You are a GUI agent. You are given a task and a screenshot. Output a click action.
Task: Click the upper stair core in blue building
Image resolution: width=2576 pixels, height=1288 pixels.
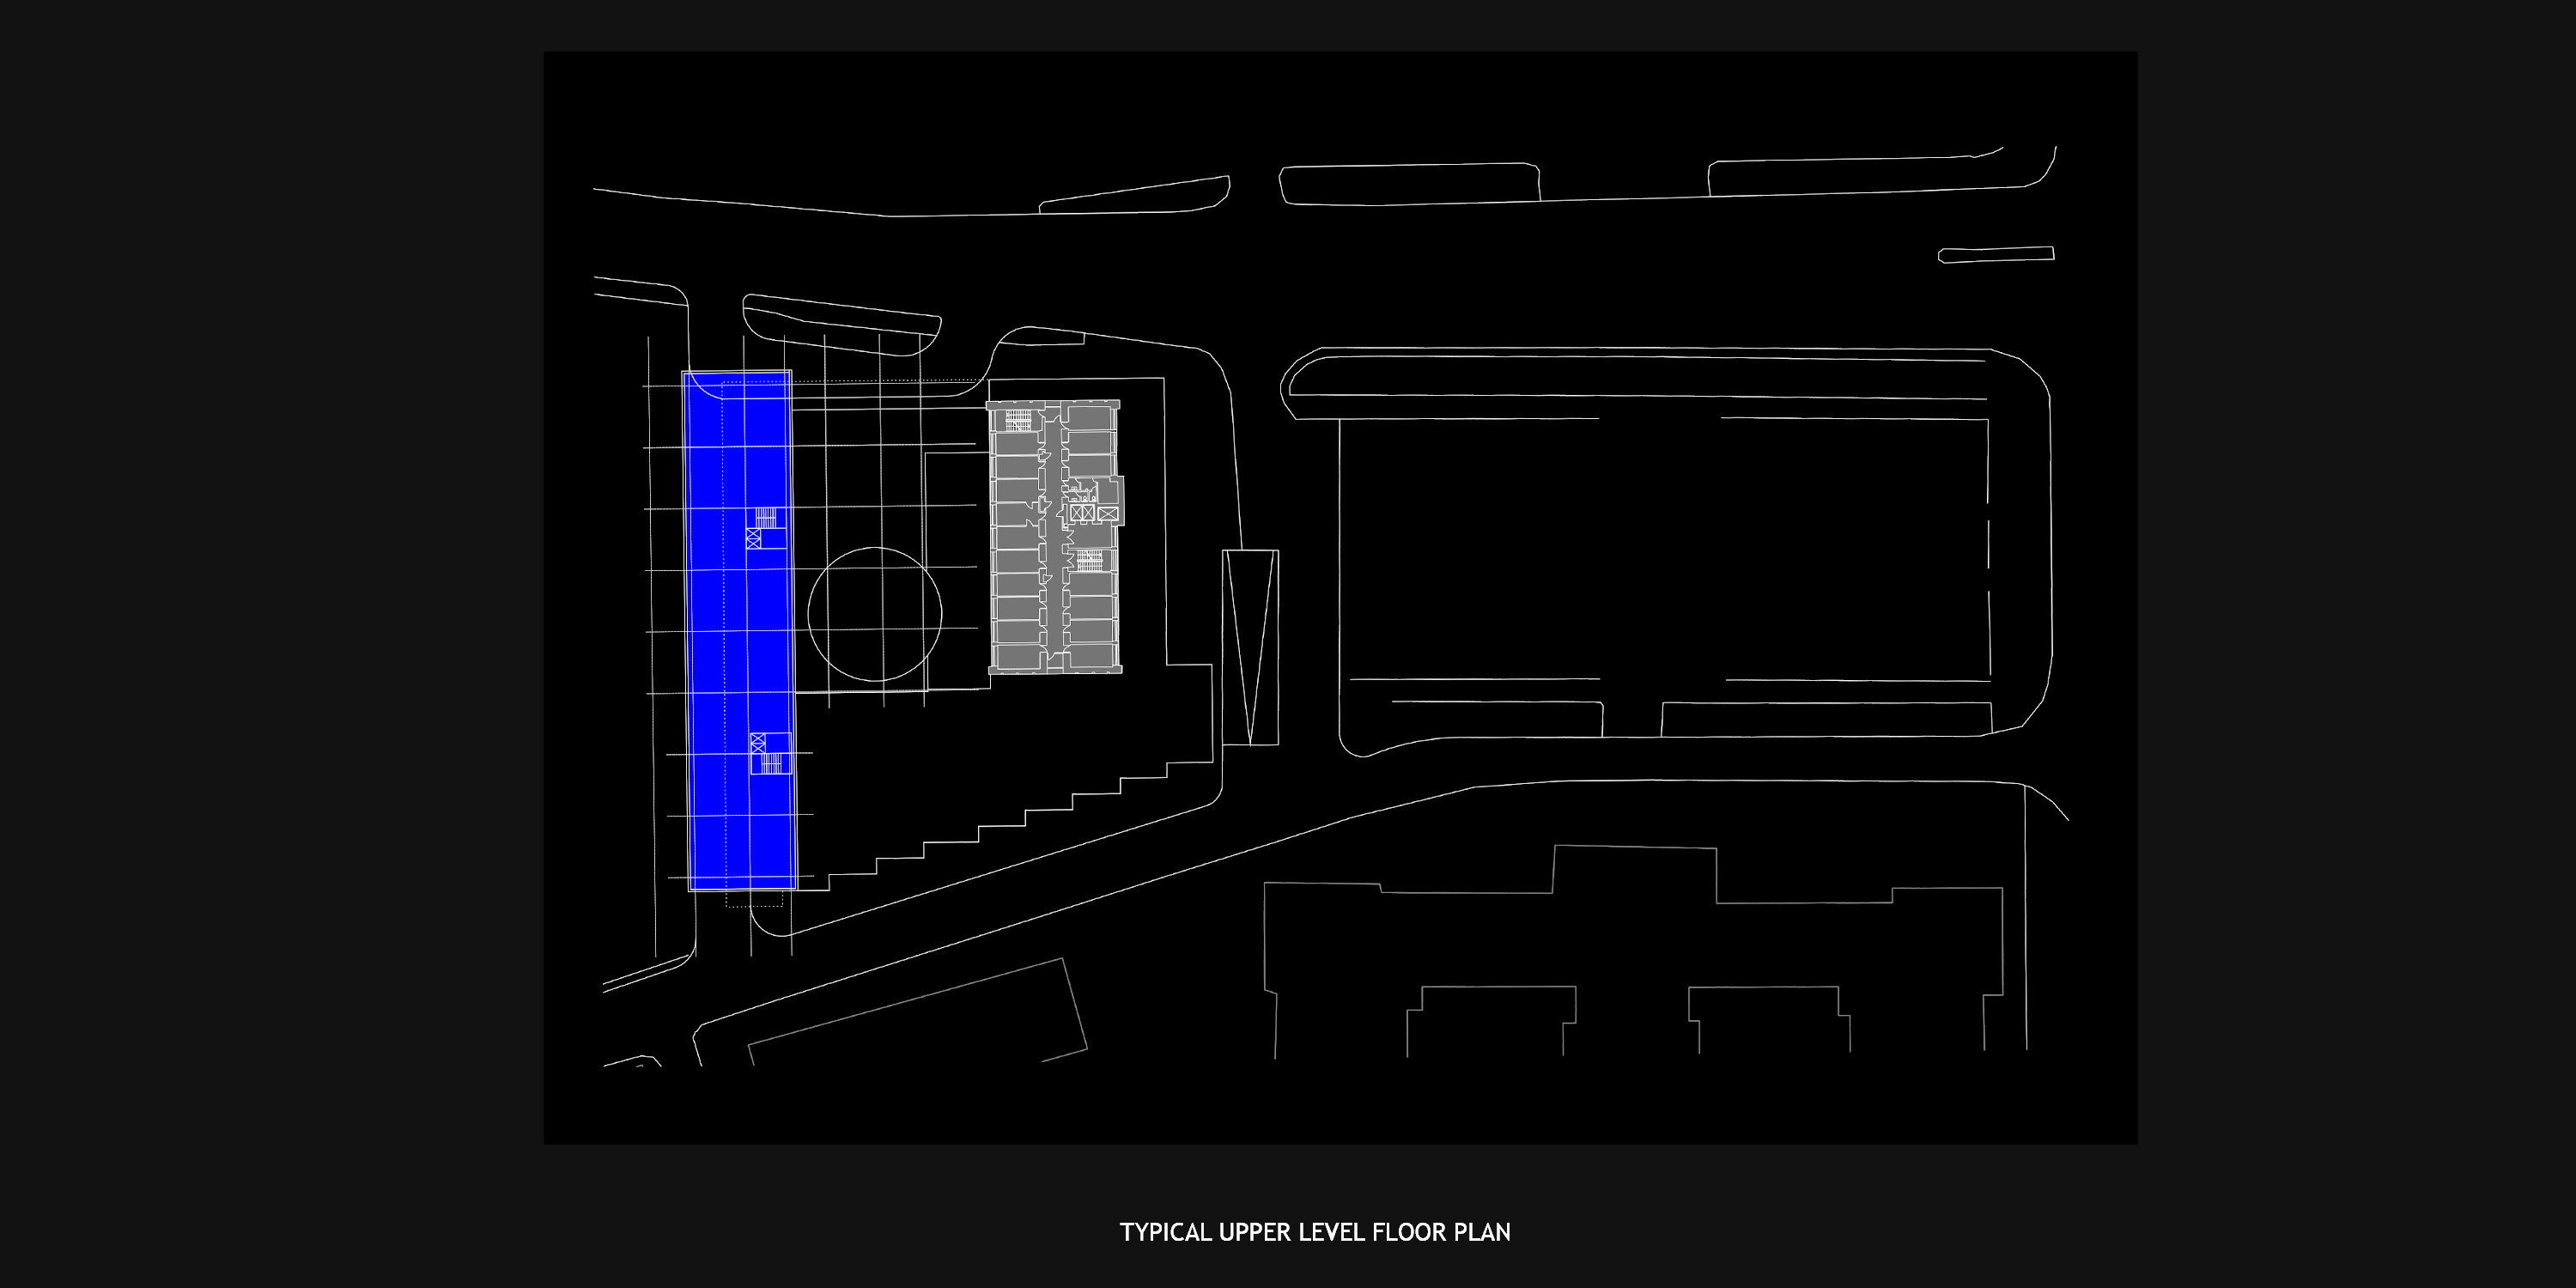tap(766, 527)
